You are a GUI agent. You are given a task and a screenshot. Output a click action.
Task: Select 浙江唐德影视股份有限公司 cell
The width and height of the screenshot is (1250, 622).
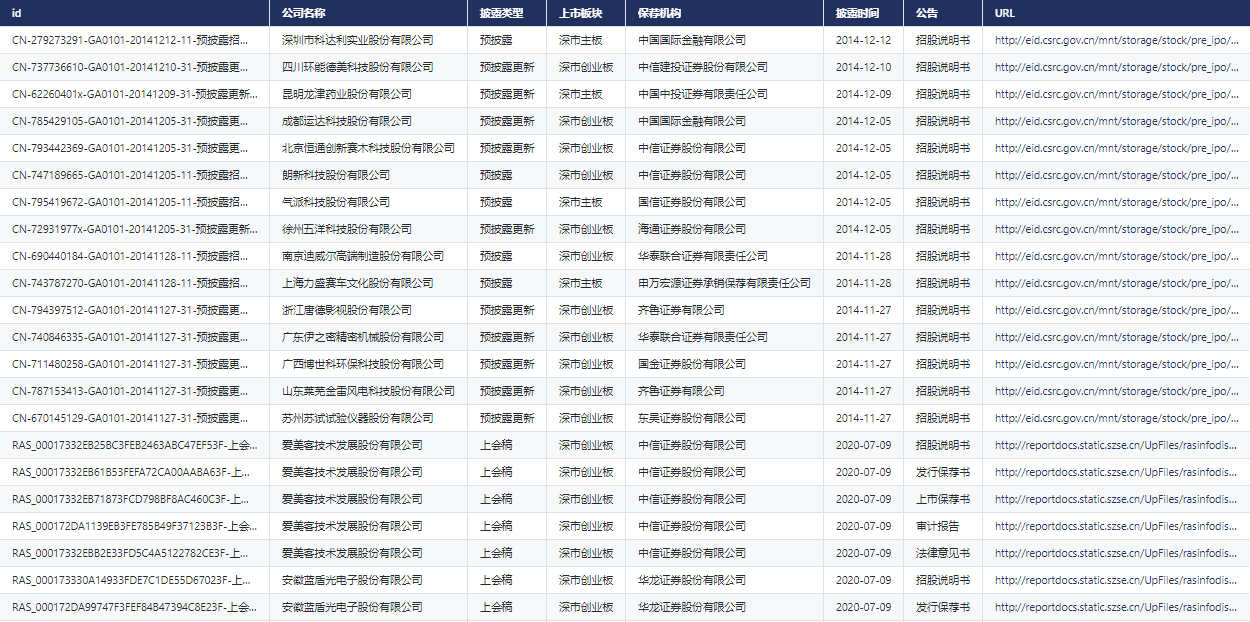click(347, 310)
